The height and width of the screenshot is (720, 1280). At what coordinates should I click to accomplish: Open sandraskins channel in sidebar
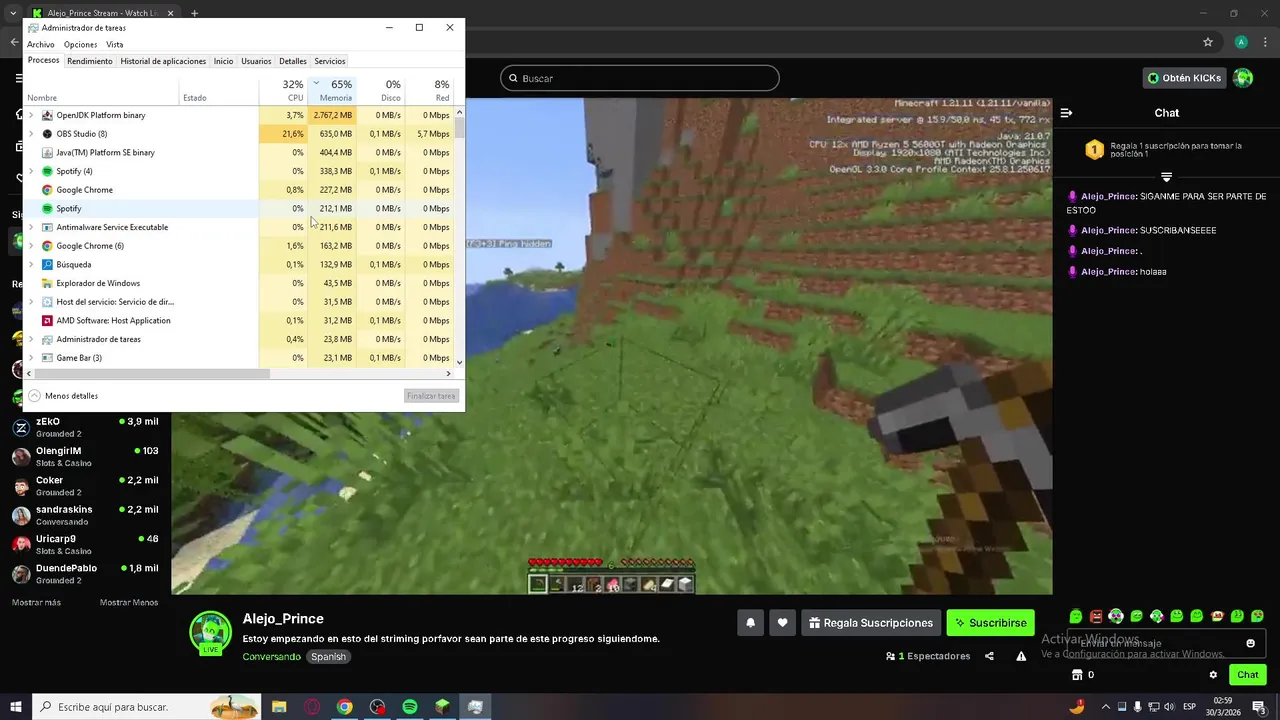pos(85,515)
